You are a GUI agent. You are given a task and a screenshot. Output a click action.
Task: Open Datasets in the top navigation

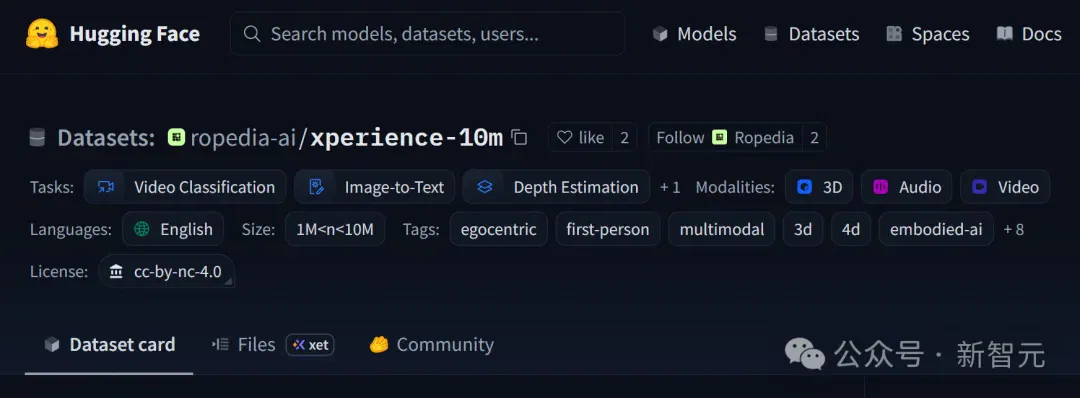pyautogui.click(x=811, y=34)
